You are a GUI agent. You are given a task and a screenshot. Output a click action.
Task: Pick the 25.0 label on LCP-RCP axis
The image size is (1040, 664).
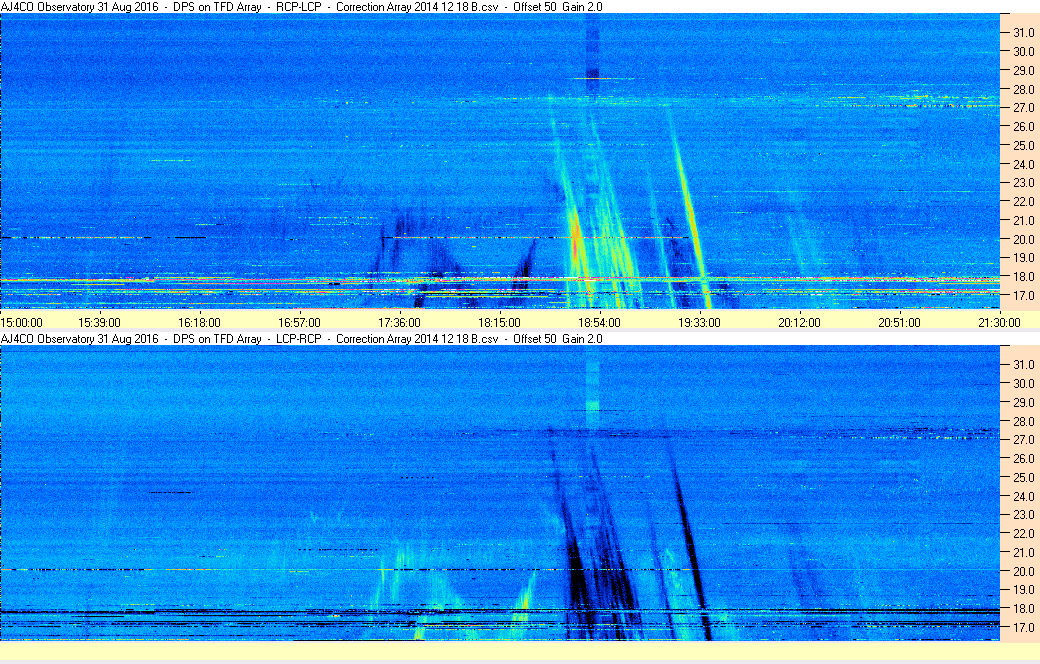click(1023, 478)
